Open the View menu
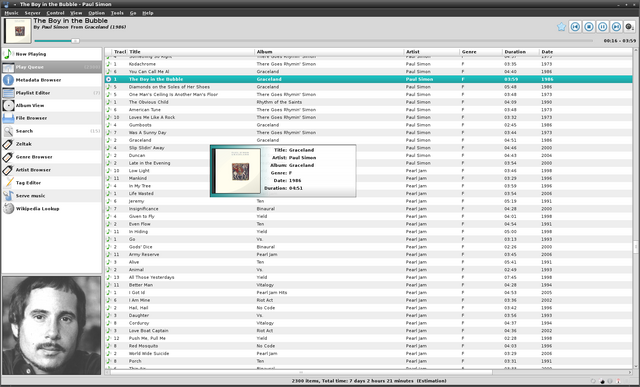Screen dimensions: 640x387 pos(76,13)
